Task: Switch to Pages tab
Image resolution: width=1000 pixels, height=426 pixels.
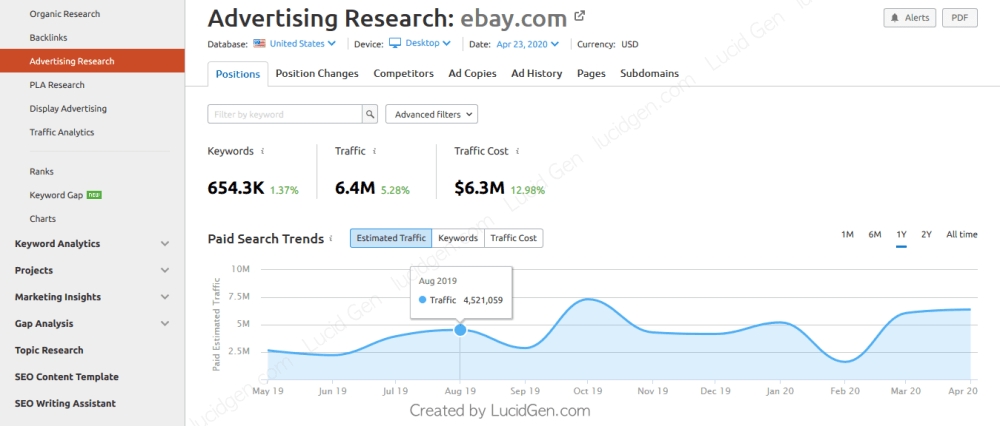Action: [591, 73]
